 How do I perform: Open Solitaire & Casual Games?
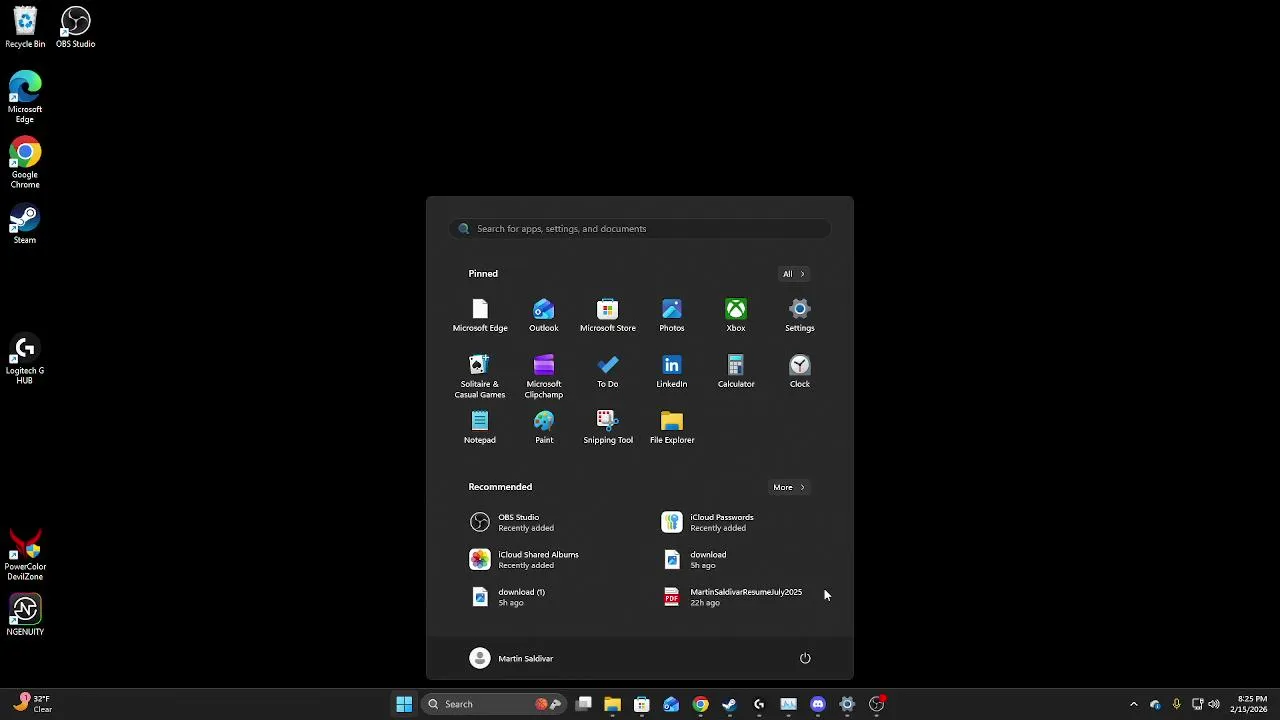click(x=480, y=377)
